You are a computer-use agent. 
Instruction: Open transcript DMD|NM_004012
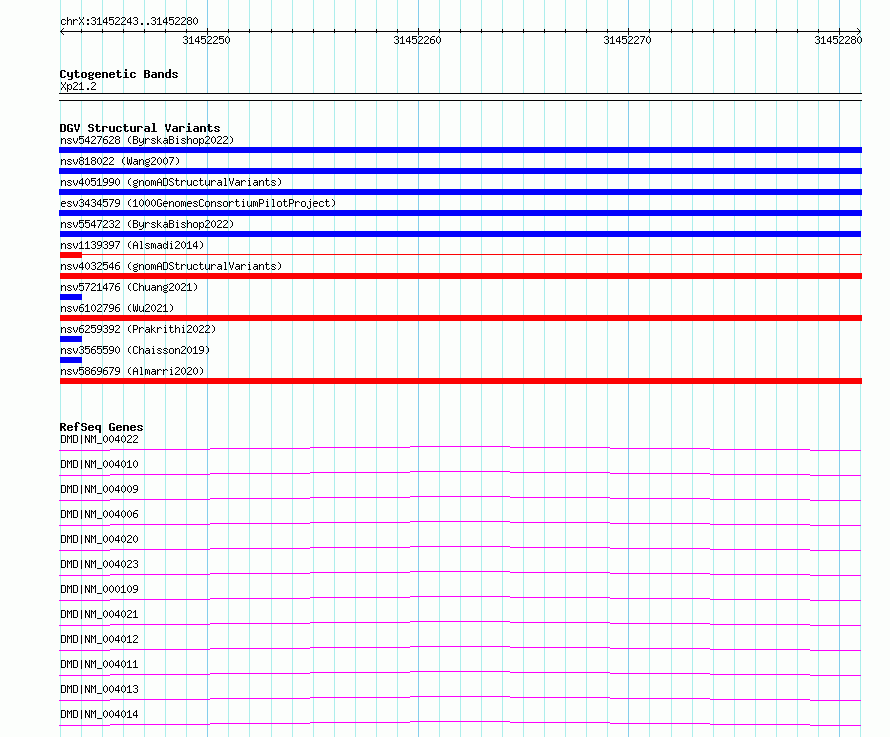coord(99,639)
